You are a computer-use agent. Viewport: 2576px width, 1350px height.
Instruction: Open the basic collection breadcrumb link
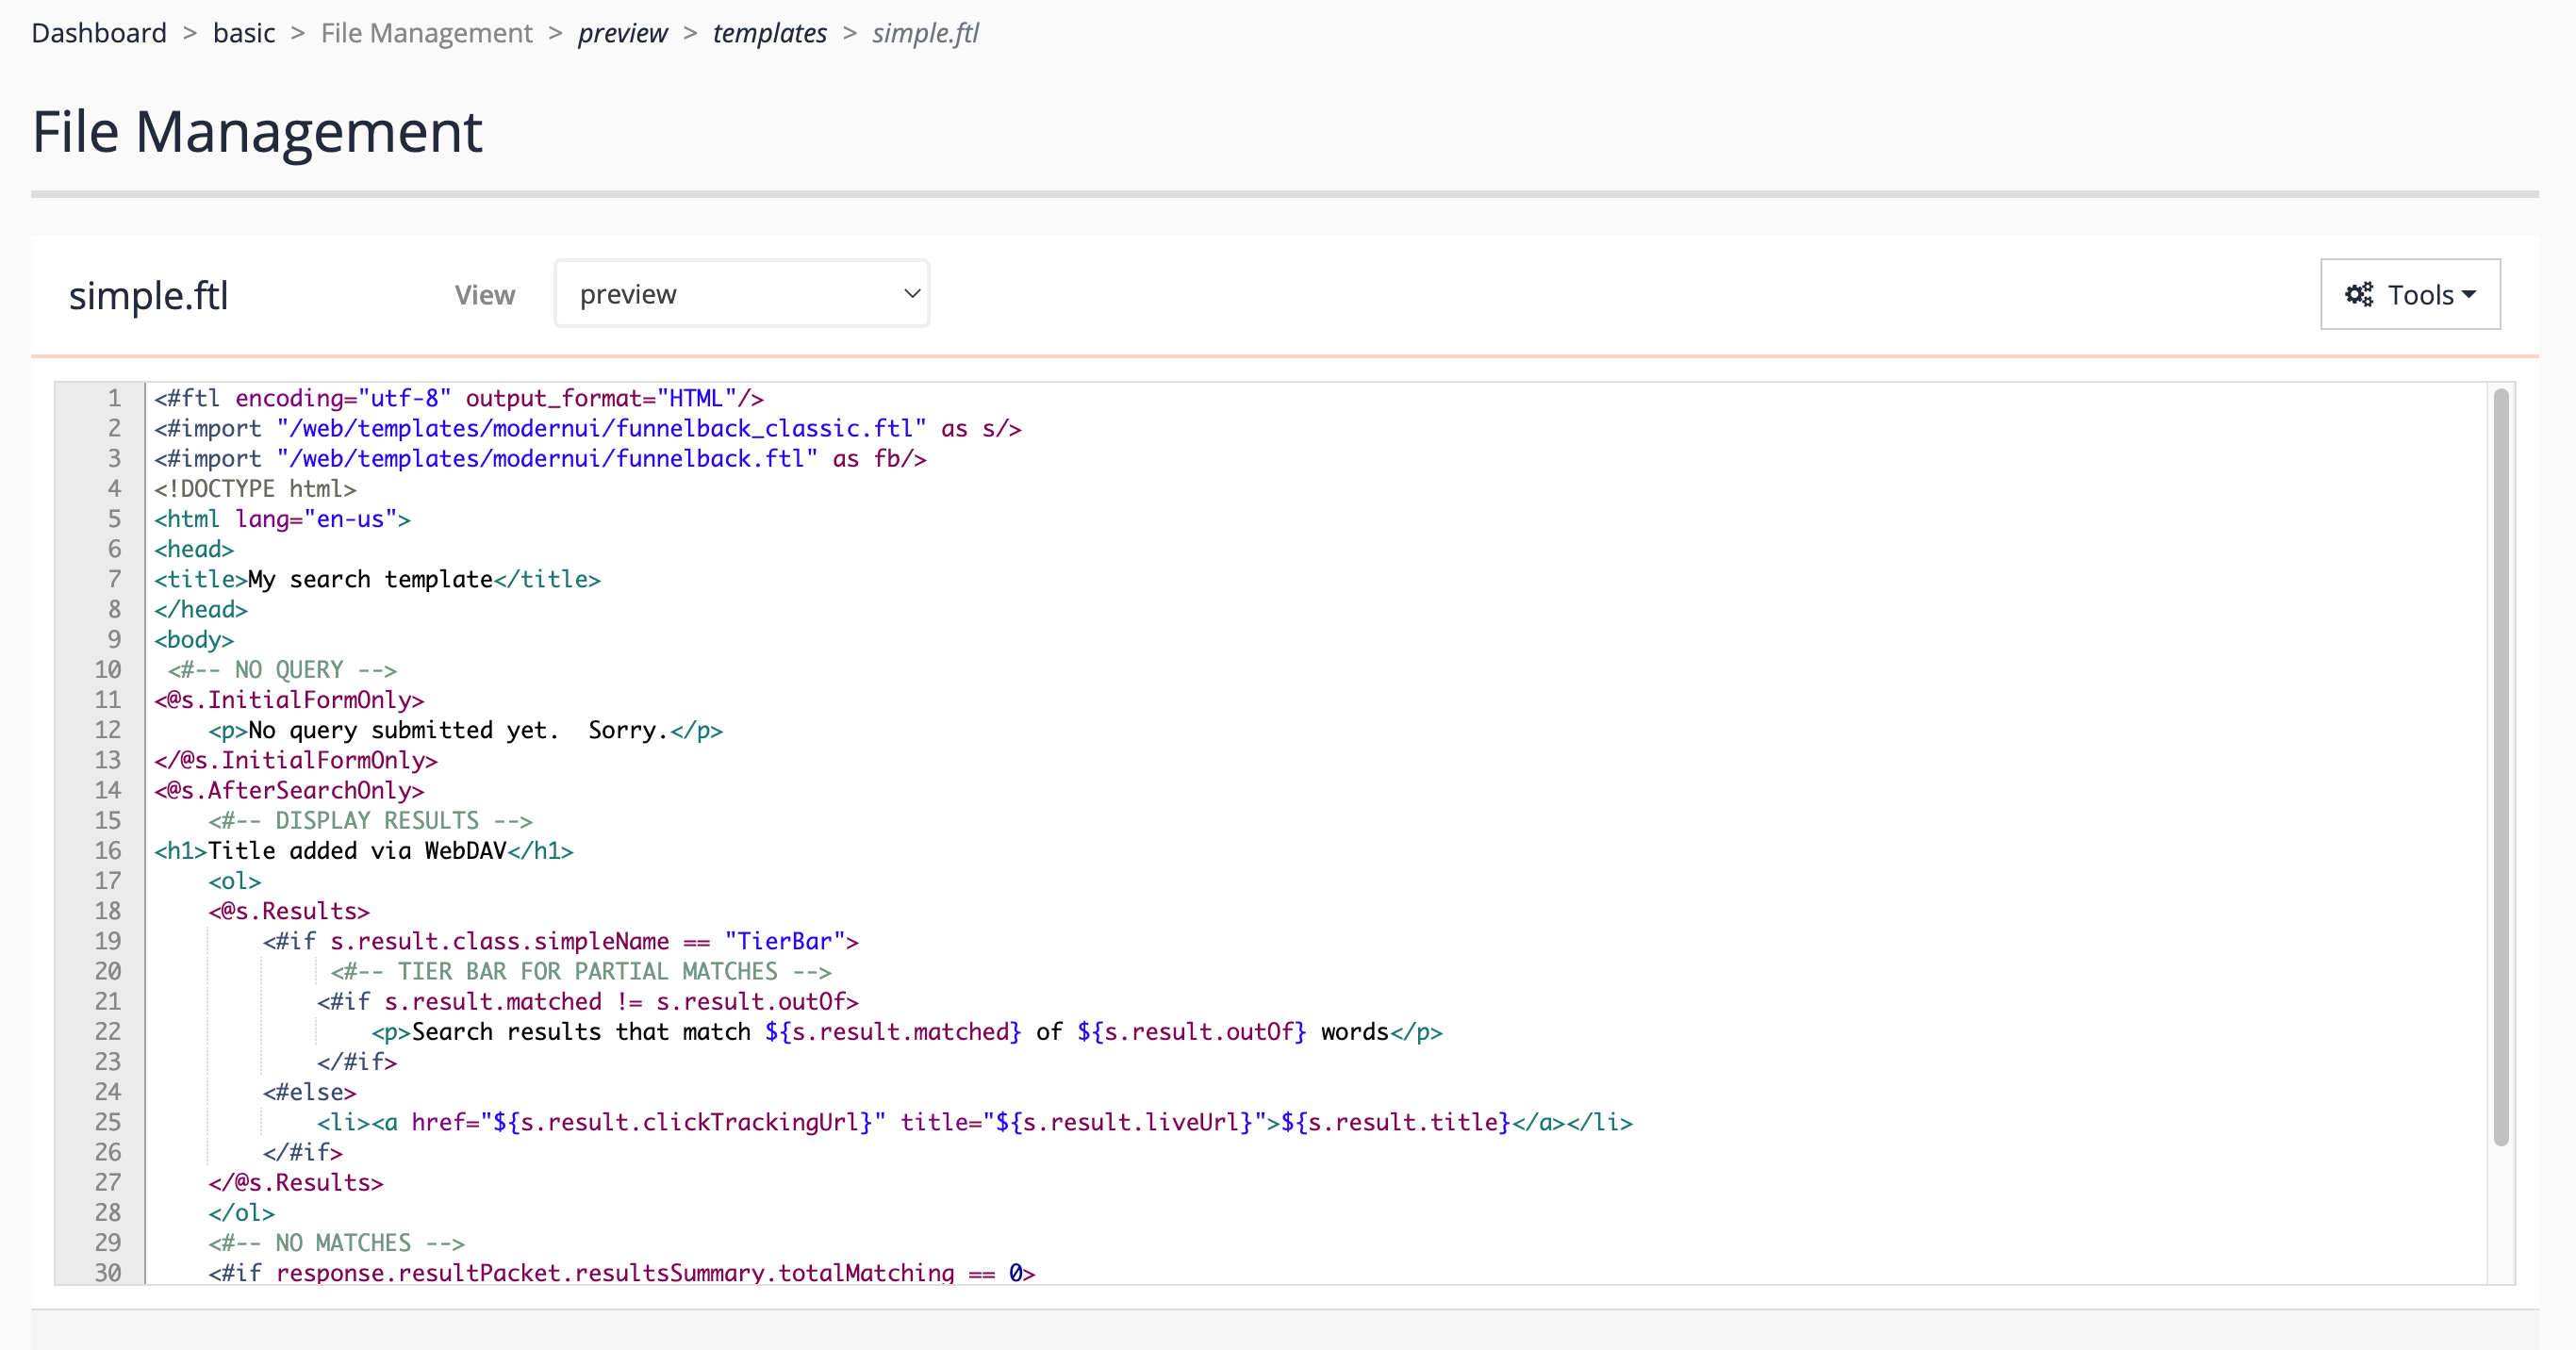243,32
